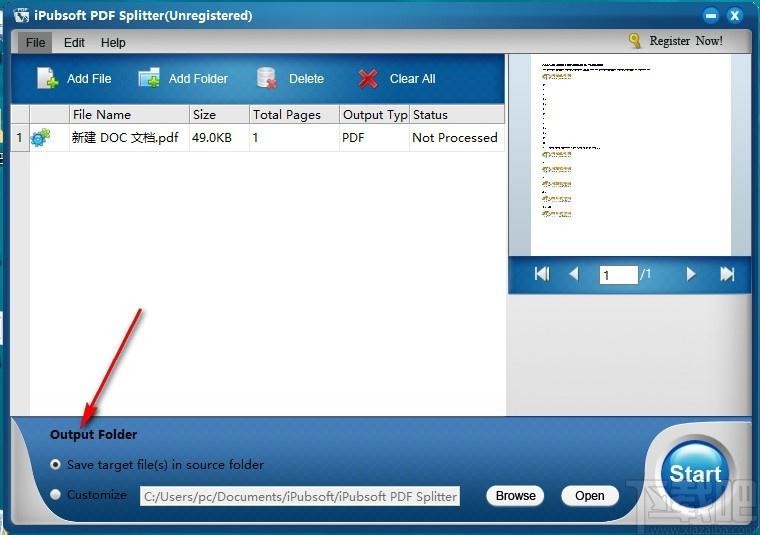760x535 pixels.
Task: Minimize the PDF Splitter window
Action: click(x=711, y=16)
